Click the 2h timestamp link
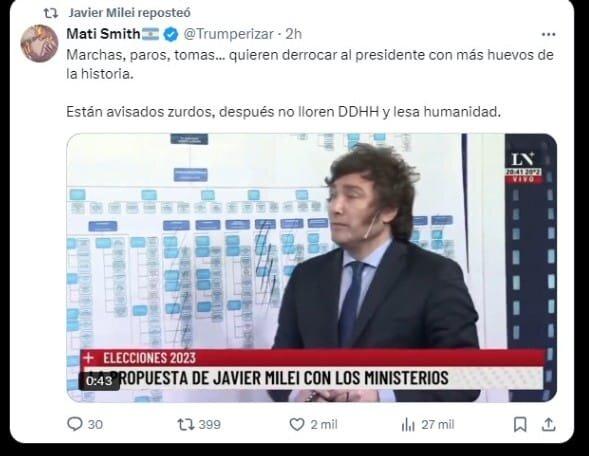Screen dimensions: 589x456 click(x=293, y=34)
